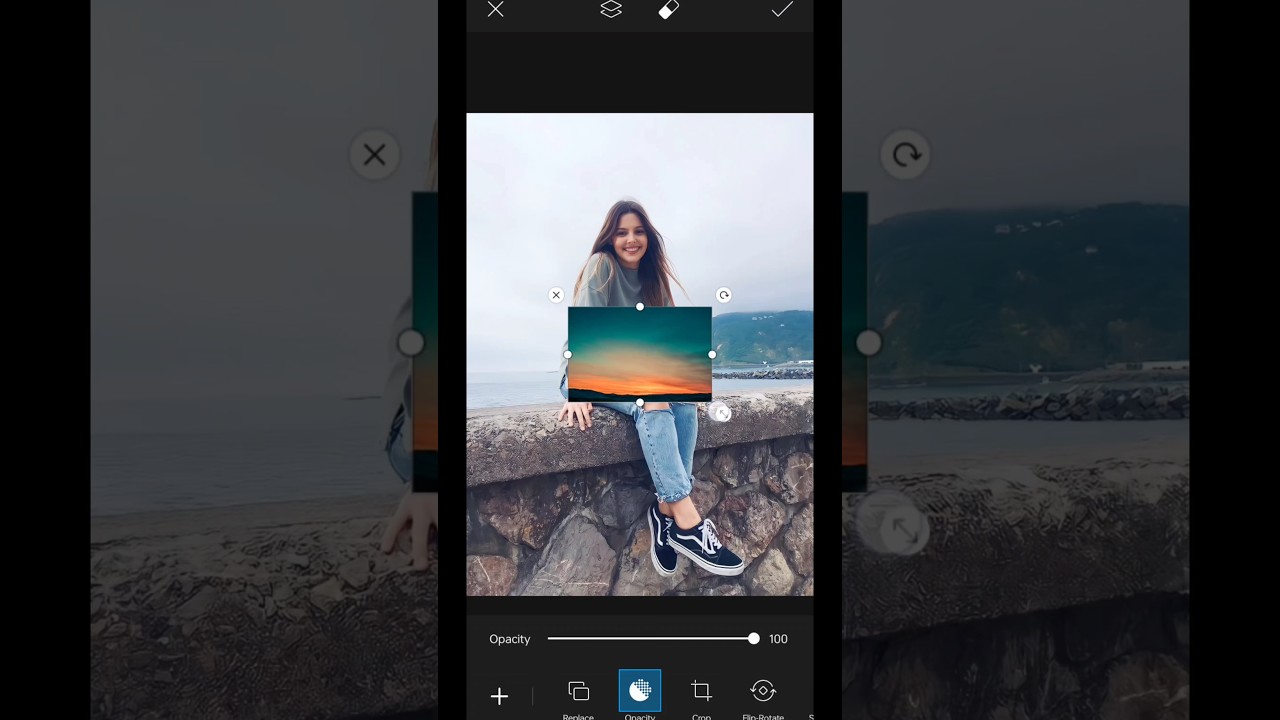Add a new item with plus icon

(x=499, y=696)
